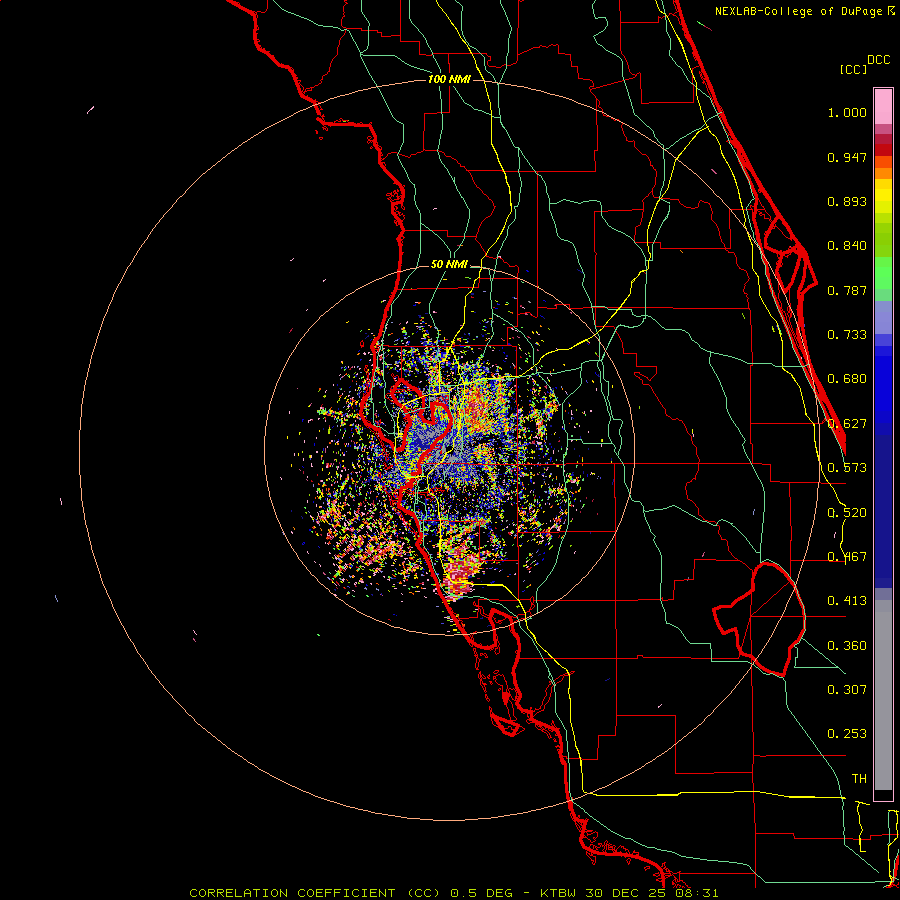This screenshot has width=900, height=900.
Task: Click the 0.840 color scale value
Action: (x=847, y=246)
